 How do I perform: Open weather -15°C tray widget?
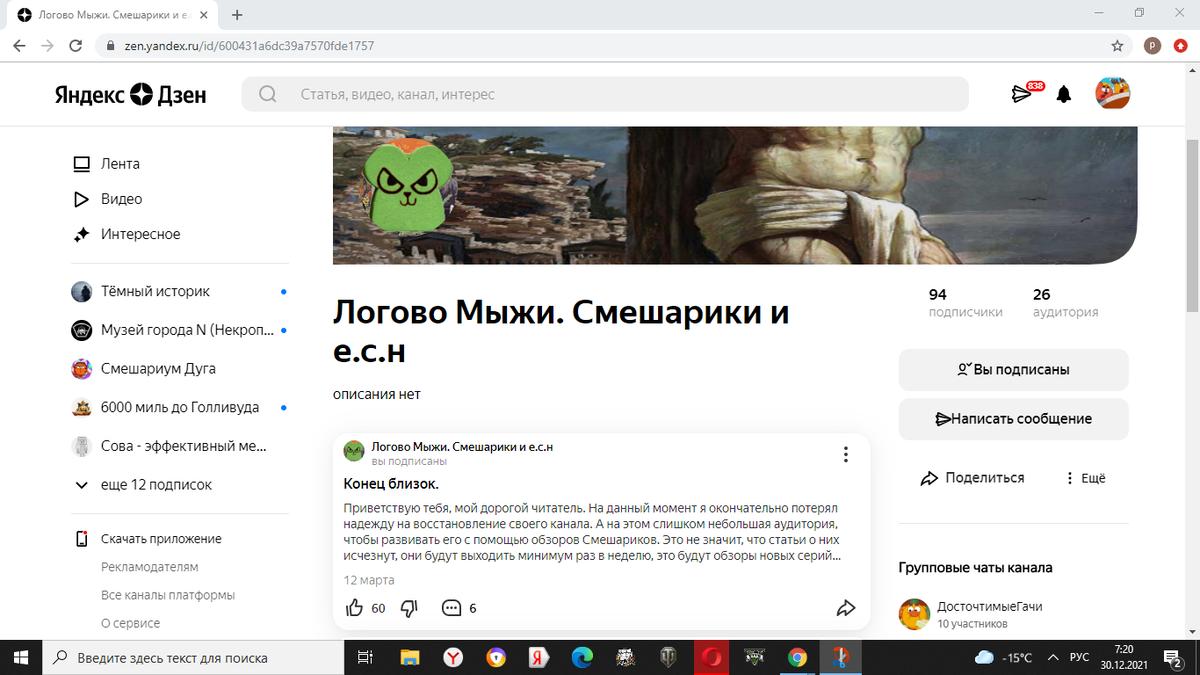pyautogui.click(x=1003, y=658)
